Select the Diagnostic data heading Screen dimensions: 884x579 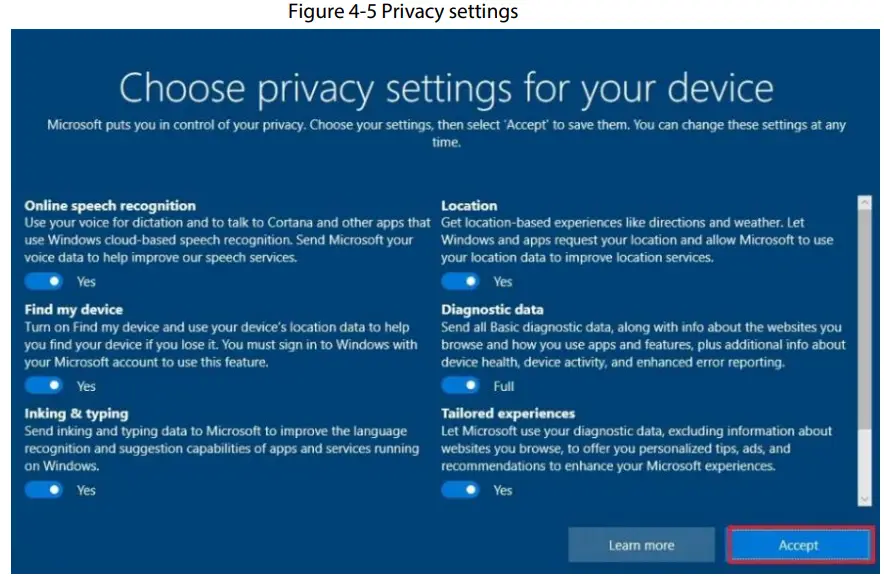pyautogui.click(x=492, y=310)
